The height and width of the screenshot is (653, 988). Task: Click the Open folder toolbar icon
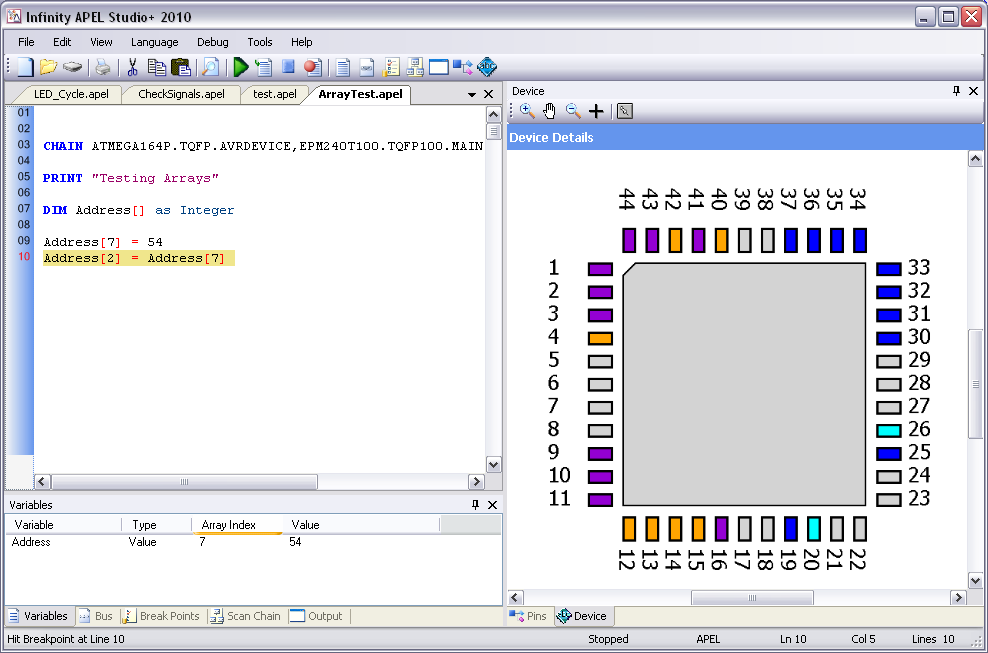tap(48, 68)
